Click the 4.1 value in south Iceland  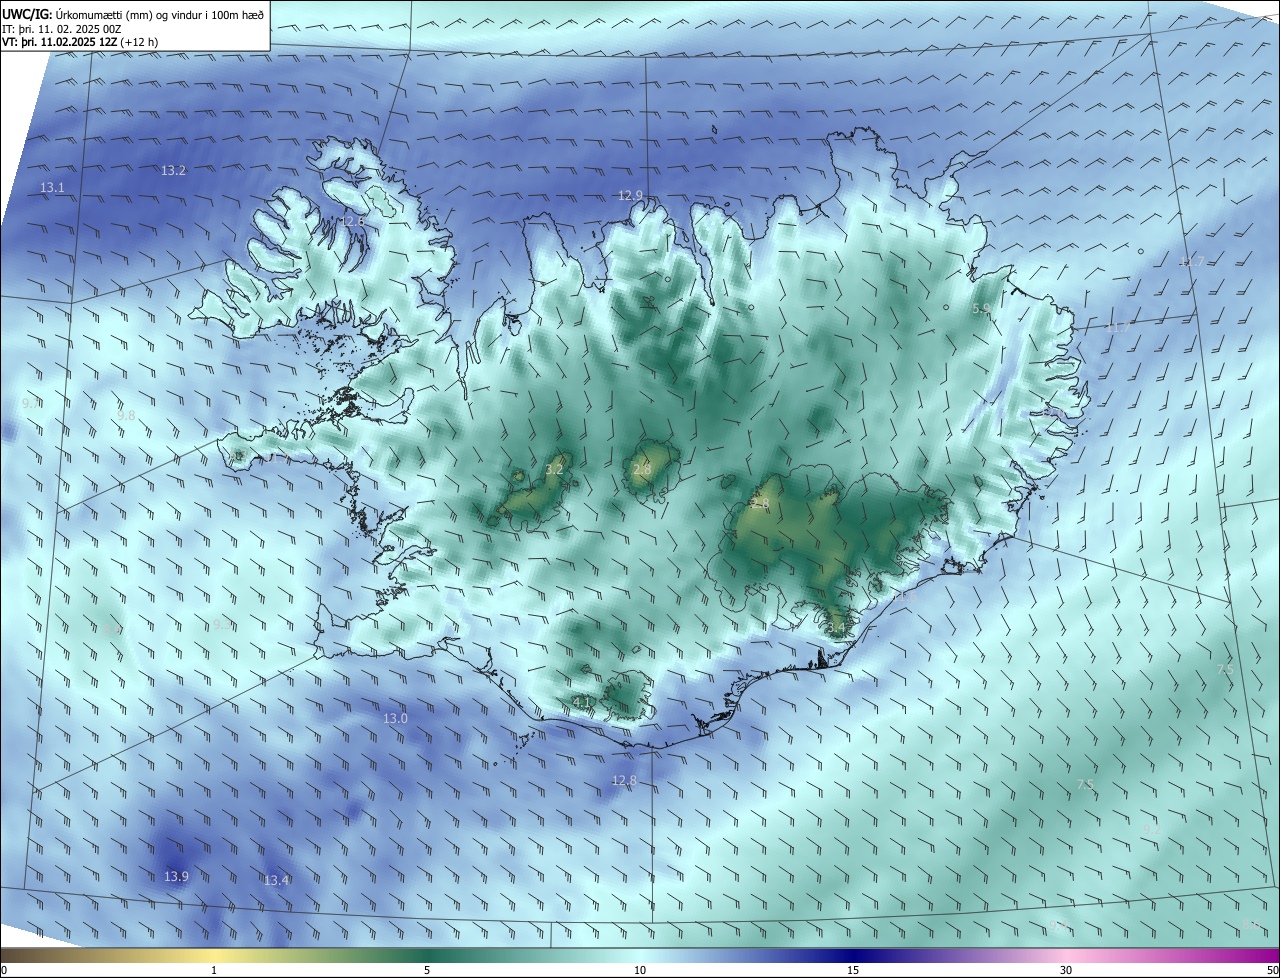pos(581,702)
